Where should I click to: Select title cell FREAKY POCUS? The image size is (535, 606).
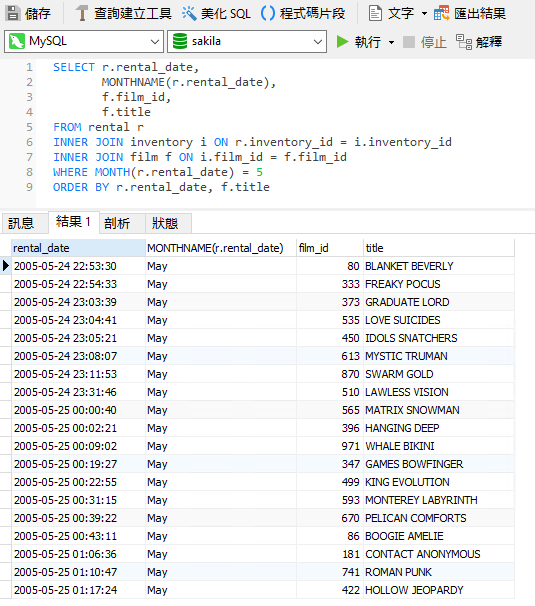[x=439, y=284]
